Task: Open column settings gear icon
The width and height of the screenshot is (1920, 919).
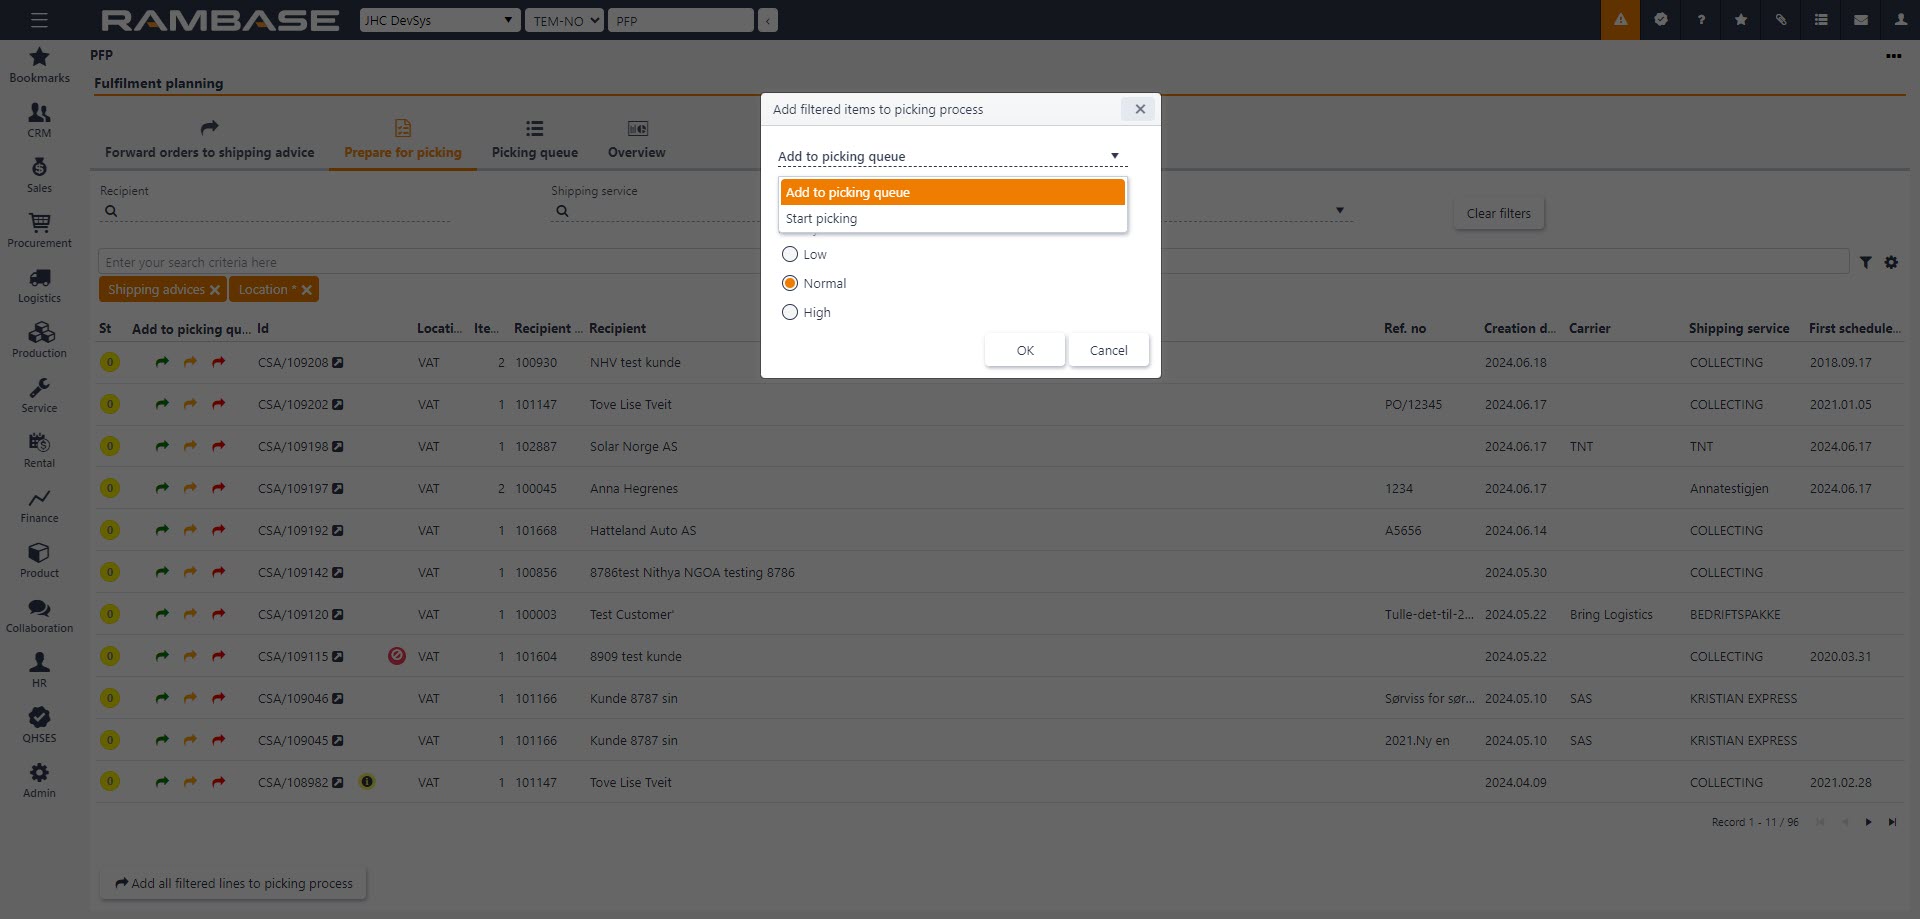Action: coord(1891,262)
